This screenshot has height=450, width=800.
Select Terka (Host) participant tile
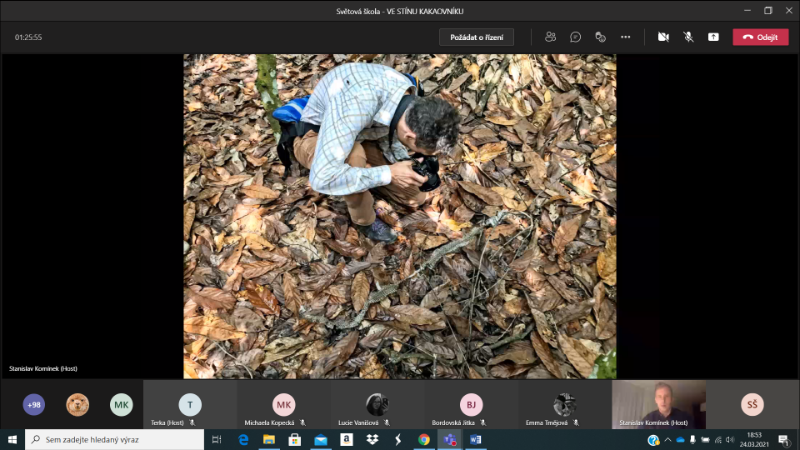pos(190,404)
